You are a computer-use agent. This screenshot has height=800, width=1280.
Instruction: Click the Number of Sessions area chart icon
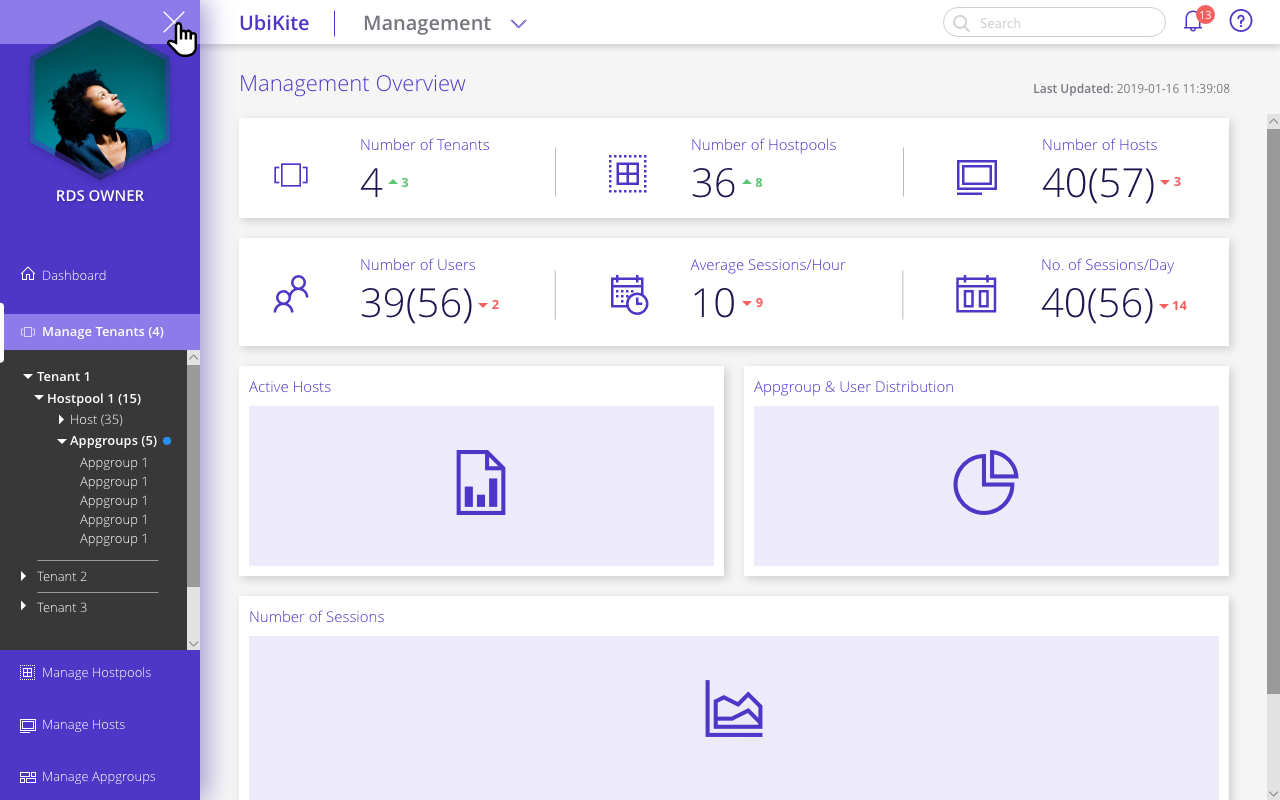(734, 709)
